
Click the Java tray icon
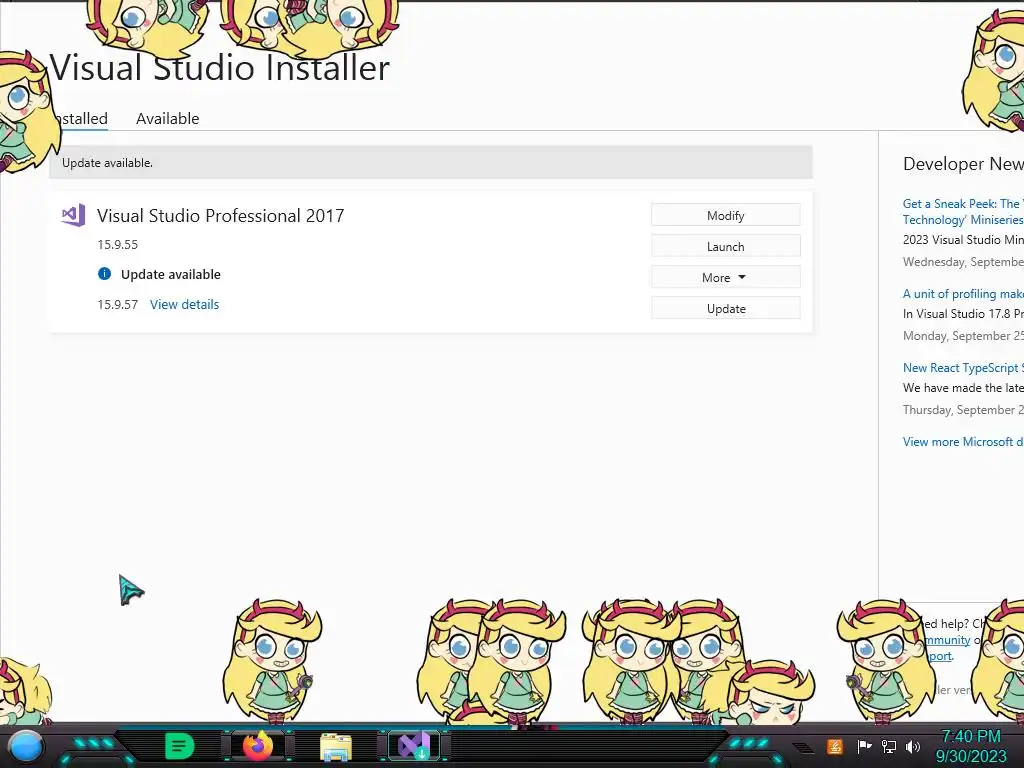pyautogui.click(x=835, y=746)
